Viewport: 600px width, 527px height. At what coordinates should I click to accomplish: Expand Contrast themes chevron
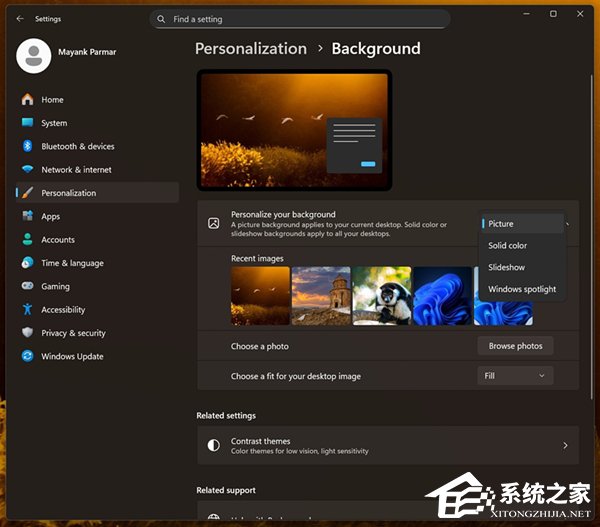[x=565, y=445]
